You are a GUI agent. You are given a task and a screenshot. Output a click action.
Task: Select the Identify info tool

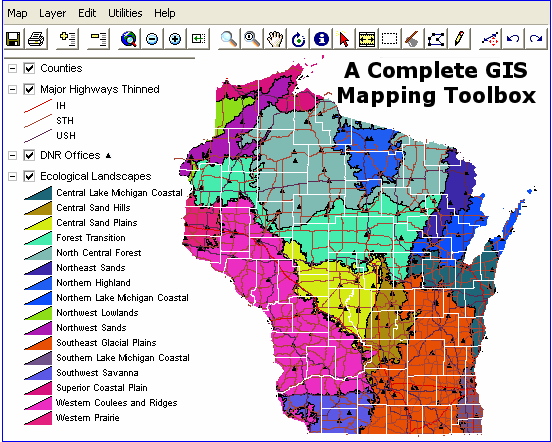(x=321, y=38)
